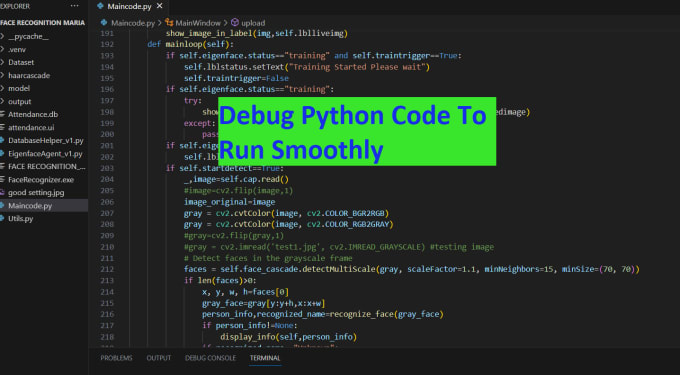Open the Explorer more actions ellipsis
The image size is (680, 375).
(75, 6)
